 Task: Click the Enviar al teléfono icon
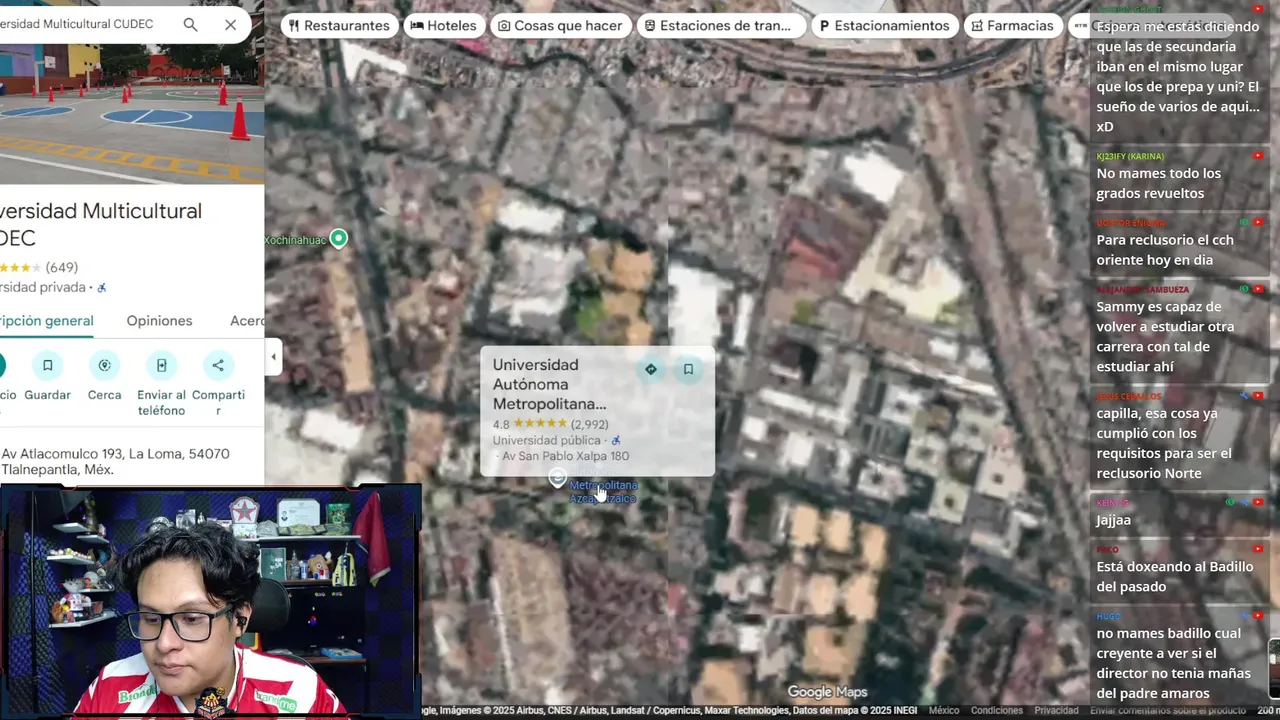[161, 365]
